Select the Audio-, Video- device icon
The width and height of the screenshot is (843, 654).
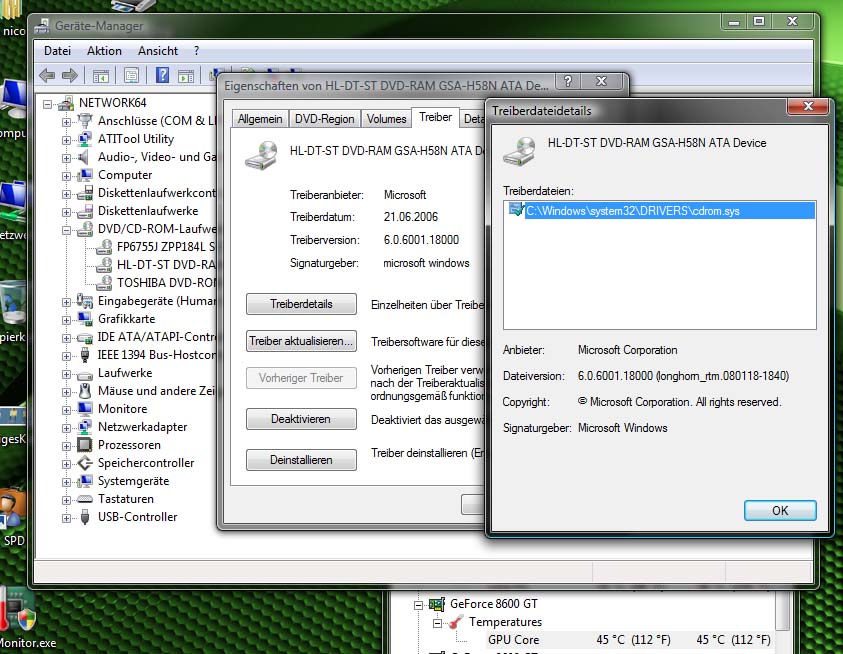84,157
